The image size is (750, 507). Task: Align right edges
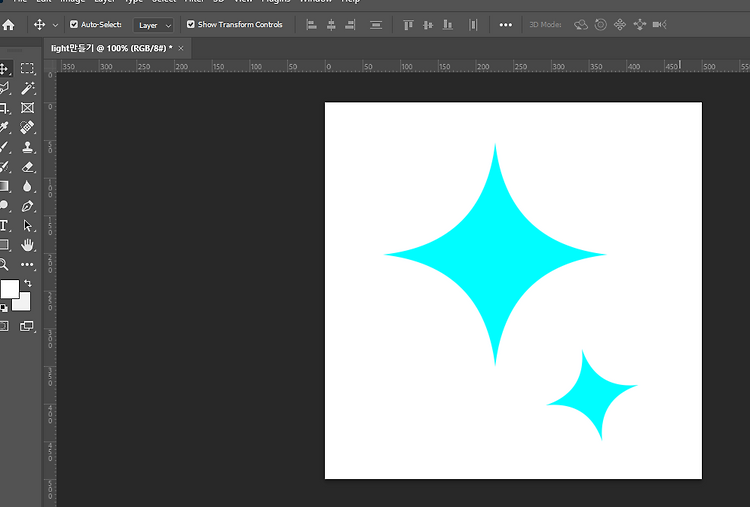click(350, 24)
